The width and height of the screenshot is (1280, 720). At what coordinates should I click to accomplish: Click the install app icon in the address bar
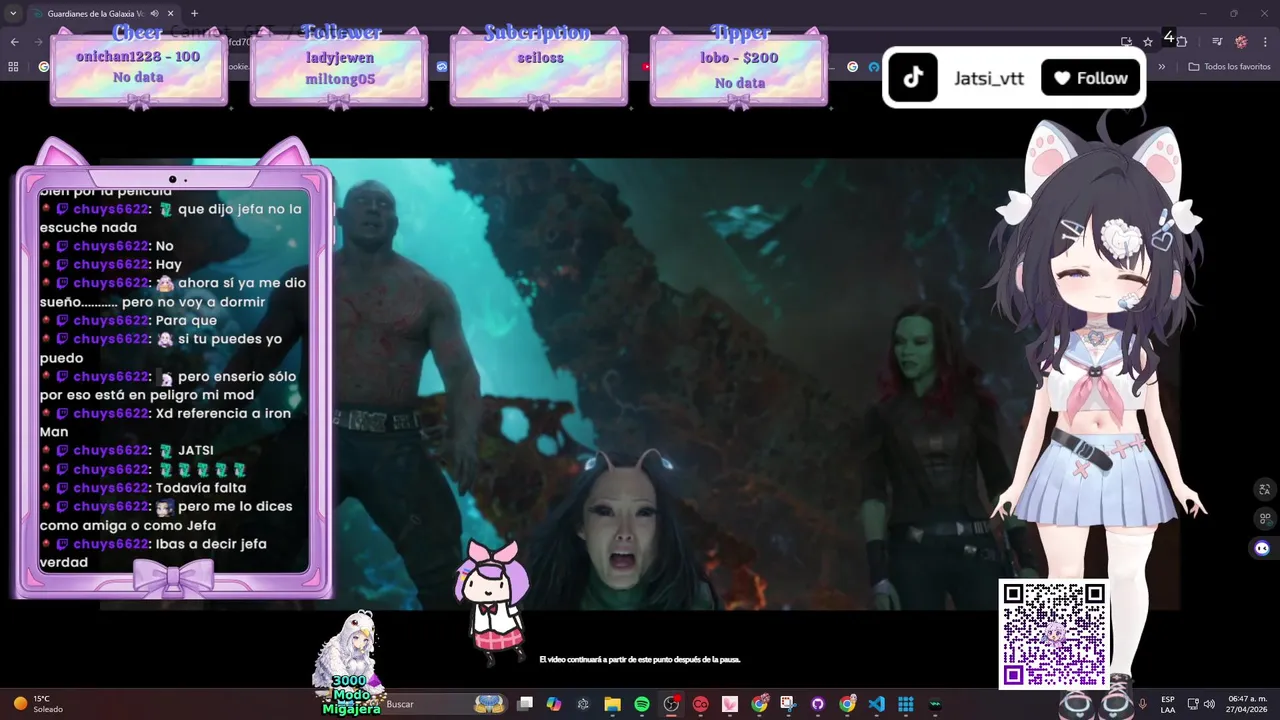click(x=1127, y=42)
